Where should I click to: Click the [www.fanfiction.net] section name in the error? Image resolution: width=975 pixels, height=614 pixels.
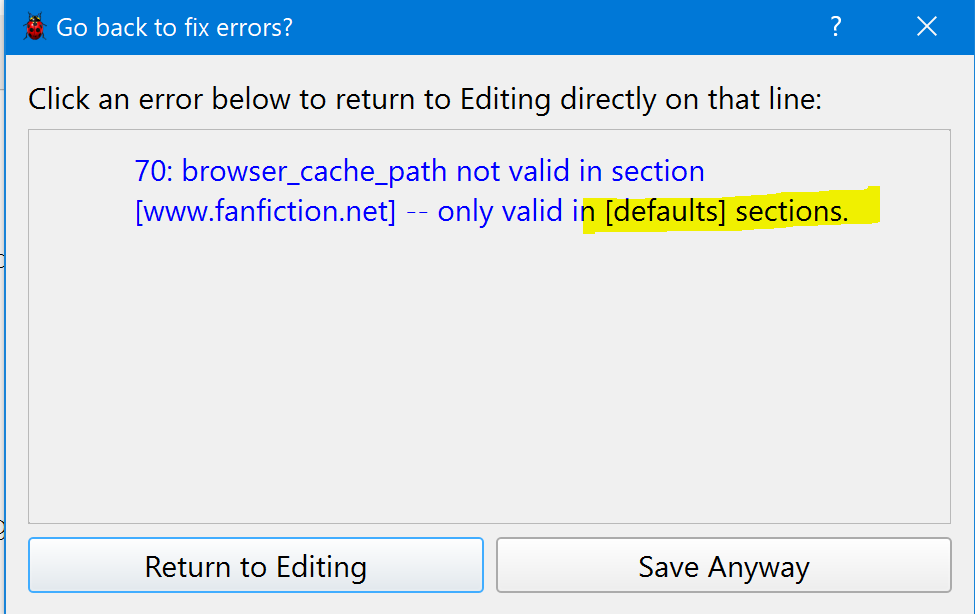coord(266,212)
